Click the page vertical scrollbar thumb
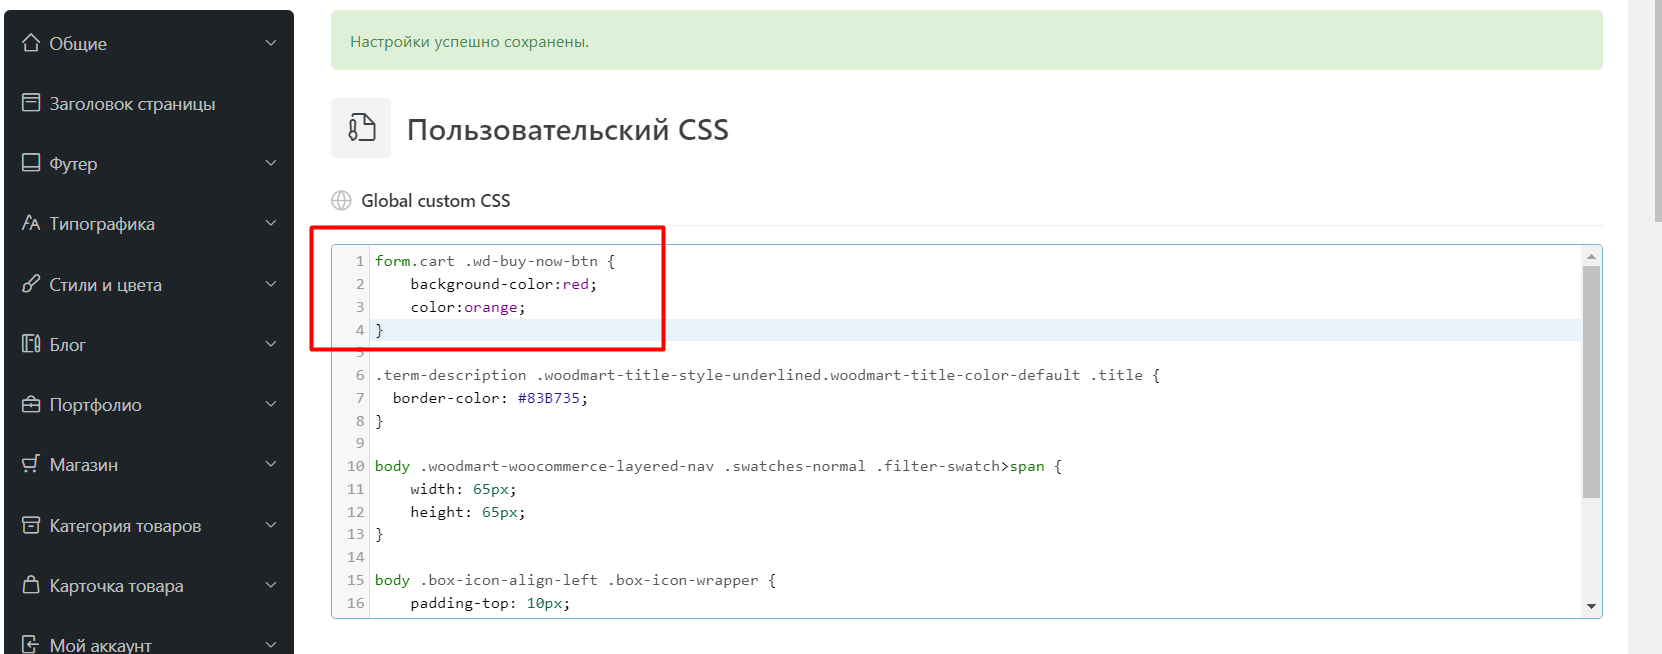1662x654 pixels. pos(1656,110)
